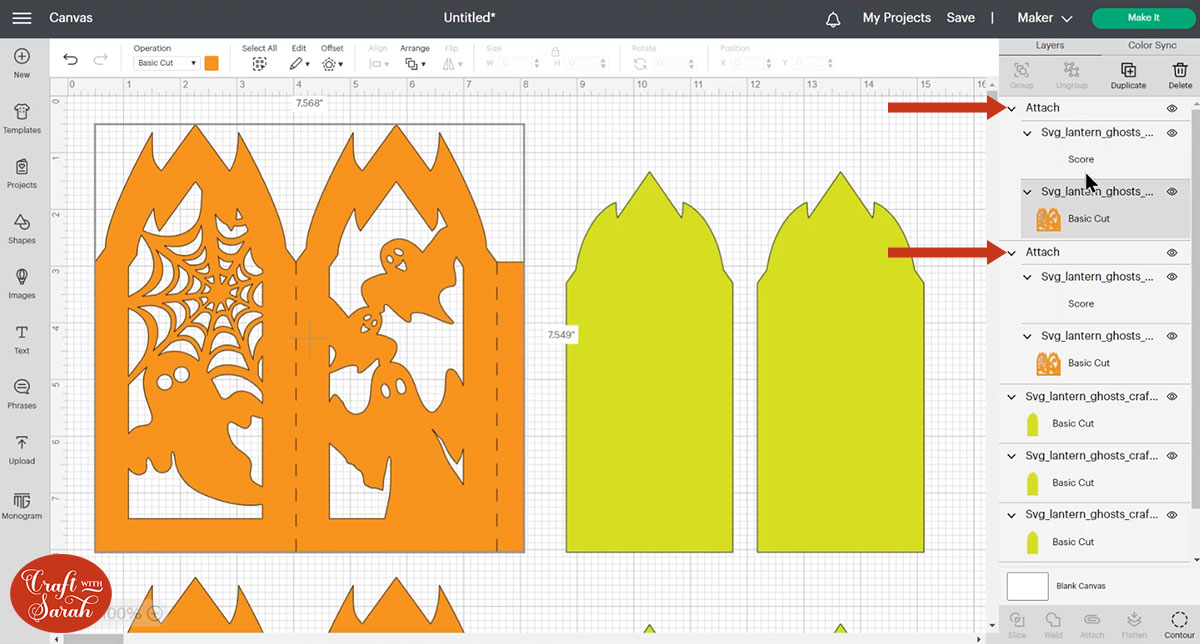
Task: Hide the first Attach group layer
Action: pos(1172,108)
